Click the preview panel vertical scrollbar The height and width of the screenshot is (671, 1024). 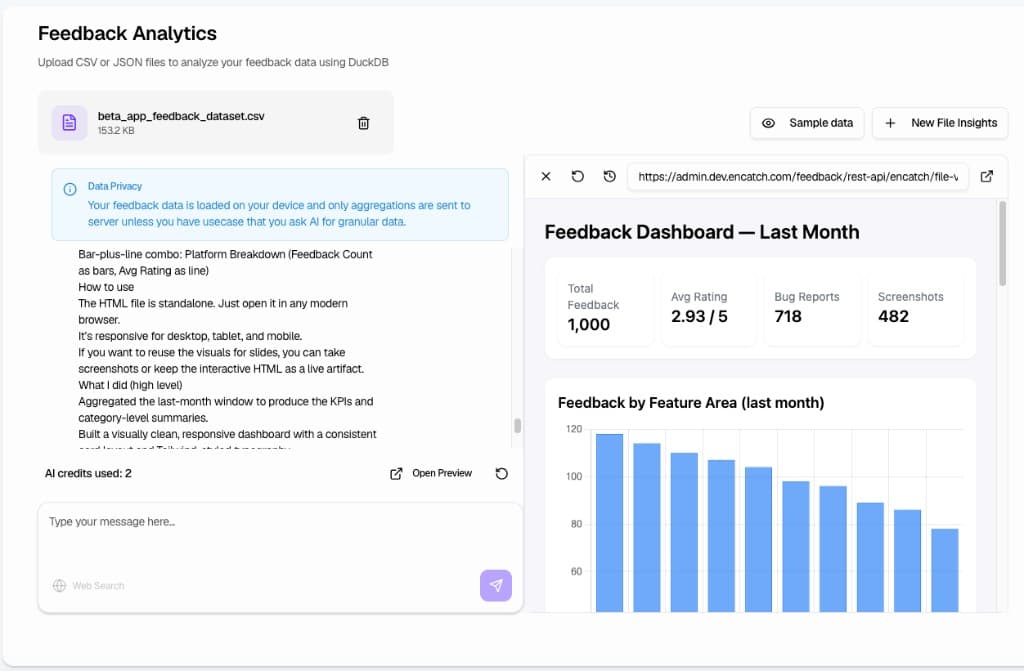pos(1002,243)
